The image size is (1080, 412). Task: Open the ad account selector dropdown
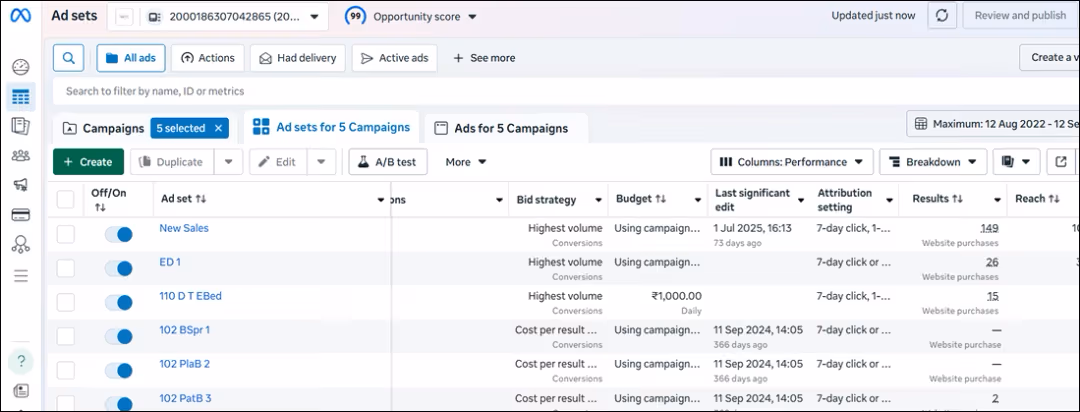click(x=218, y=17)
